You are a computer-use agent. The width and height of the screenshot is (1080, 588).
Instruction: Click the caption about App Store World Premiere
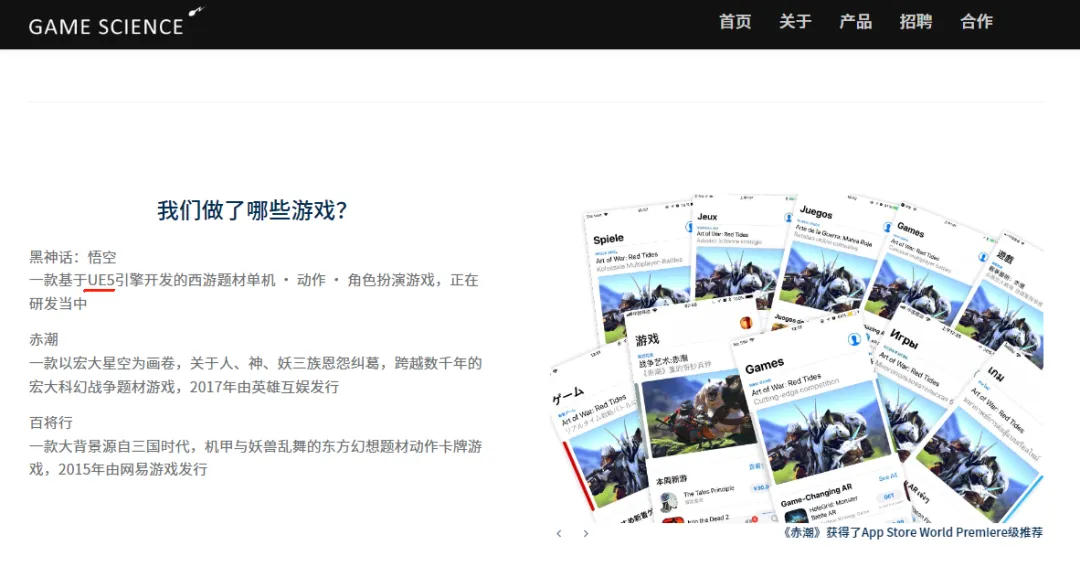[912, 532]
